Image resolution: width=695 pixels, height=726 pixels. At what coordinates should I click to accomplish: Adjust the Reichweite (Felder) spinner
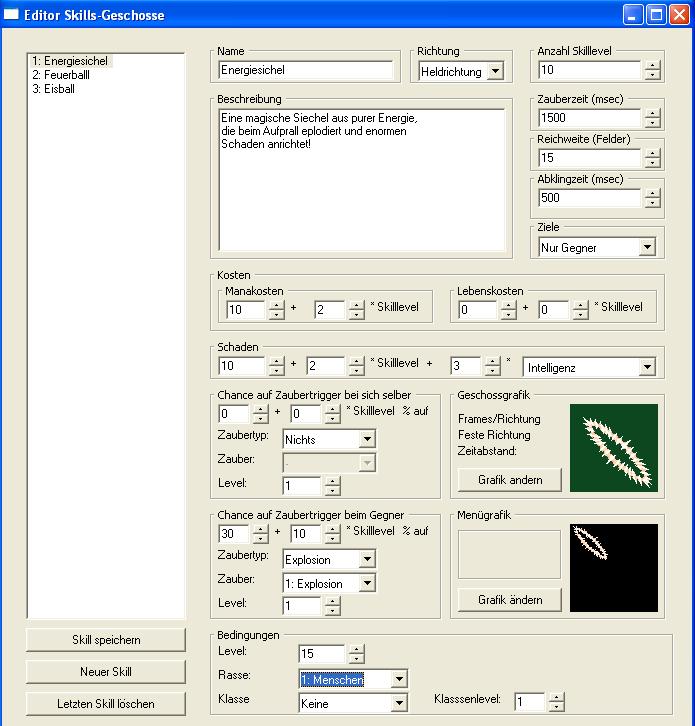(652, 158)
